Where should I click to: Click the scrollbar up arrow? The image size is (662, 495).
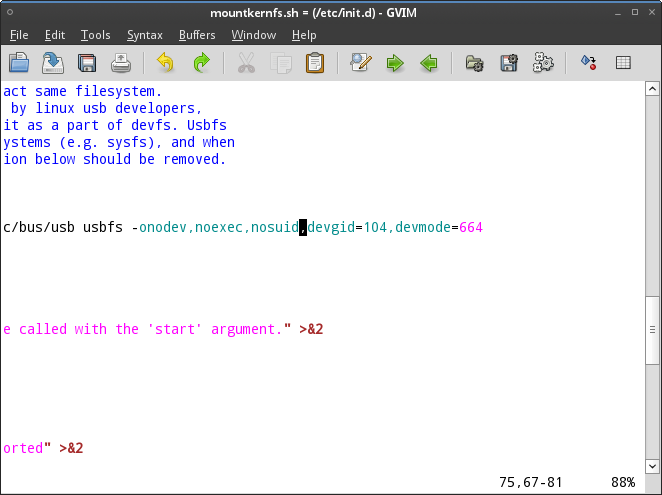pyautogui.click(x=652, y=89)
